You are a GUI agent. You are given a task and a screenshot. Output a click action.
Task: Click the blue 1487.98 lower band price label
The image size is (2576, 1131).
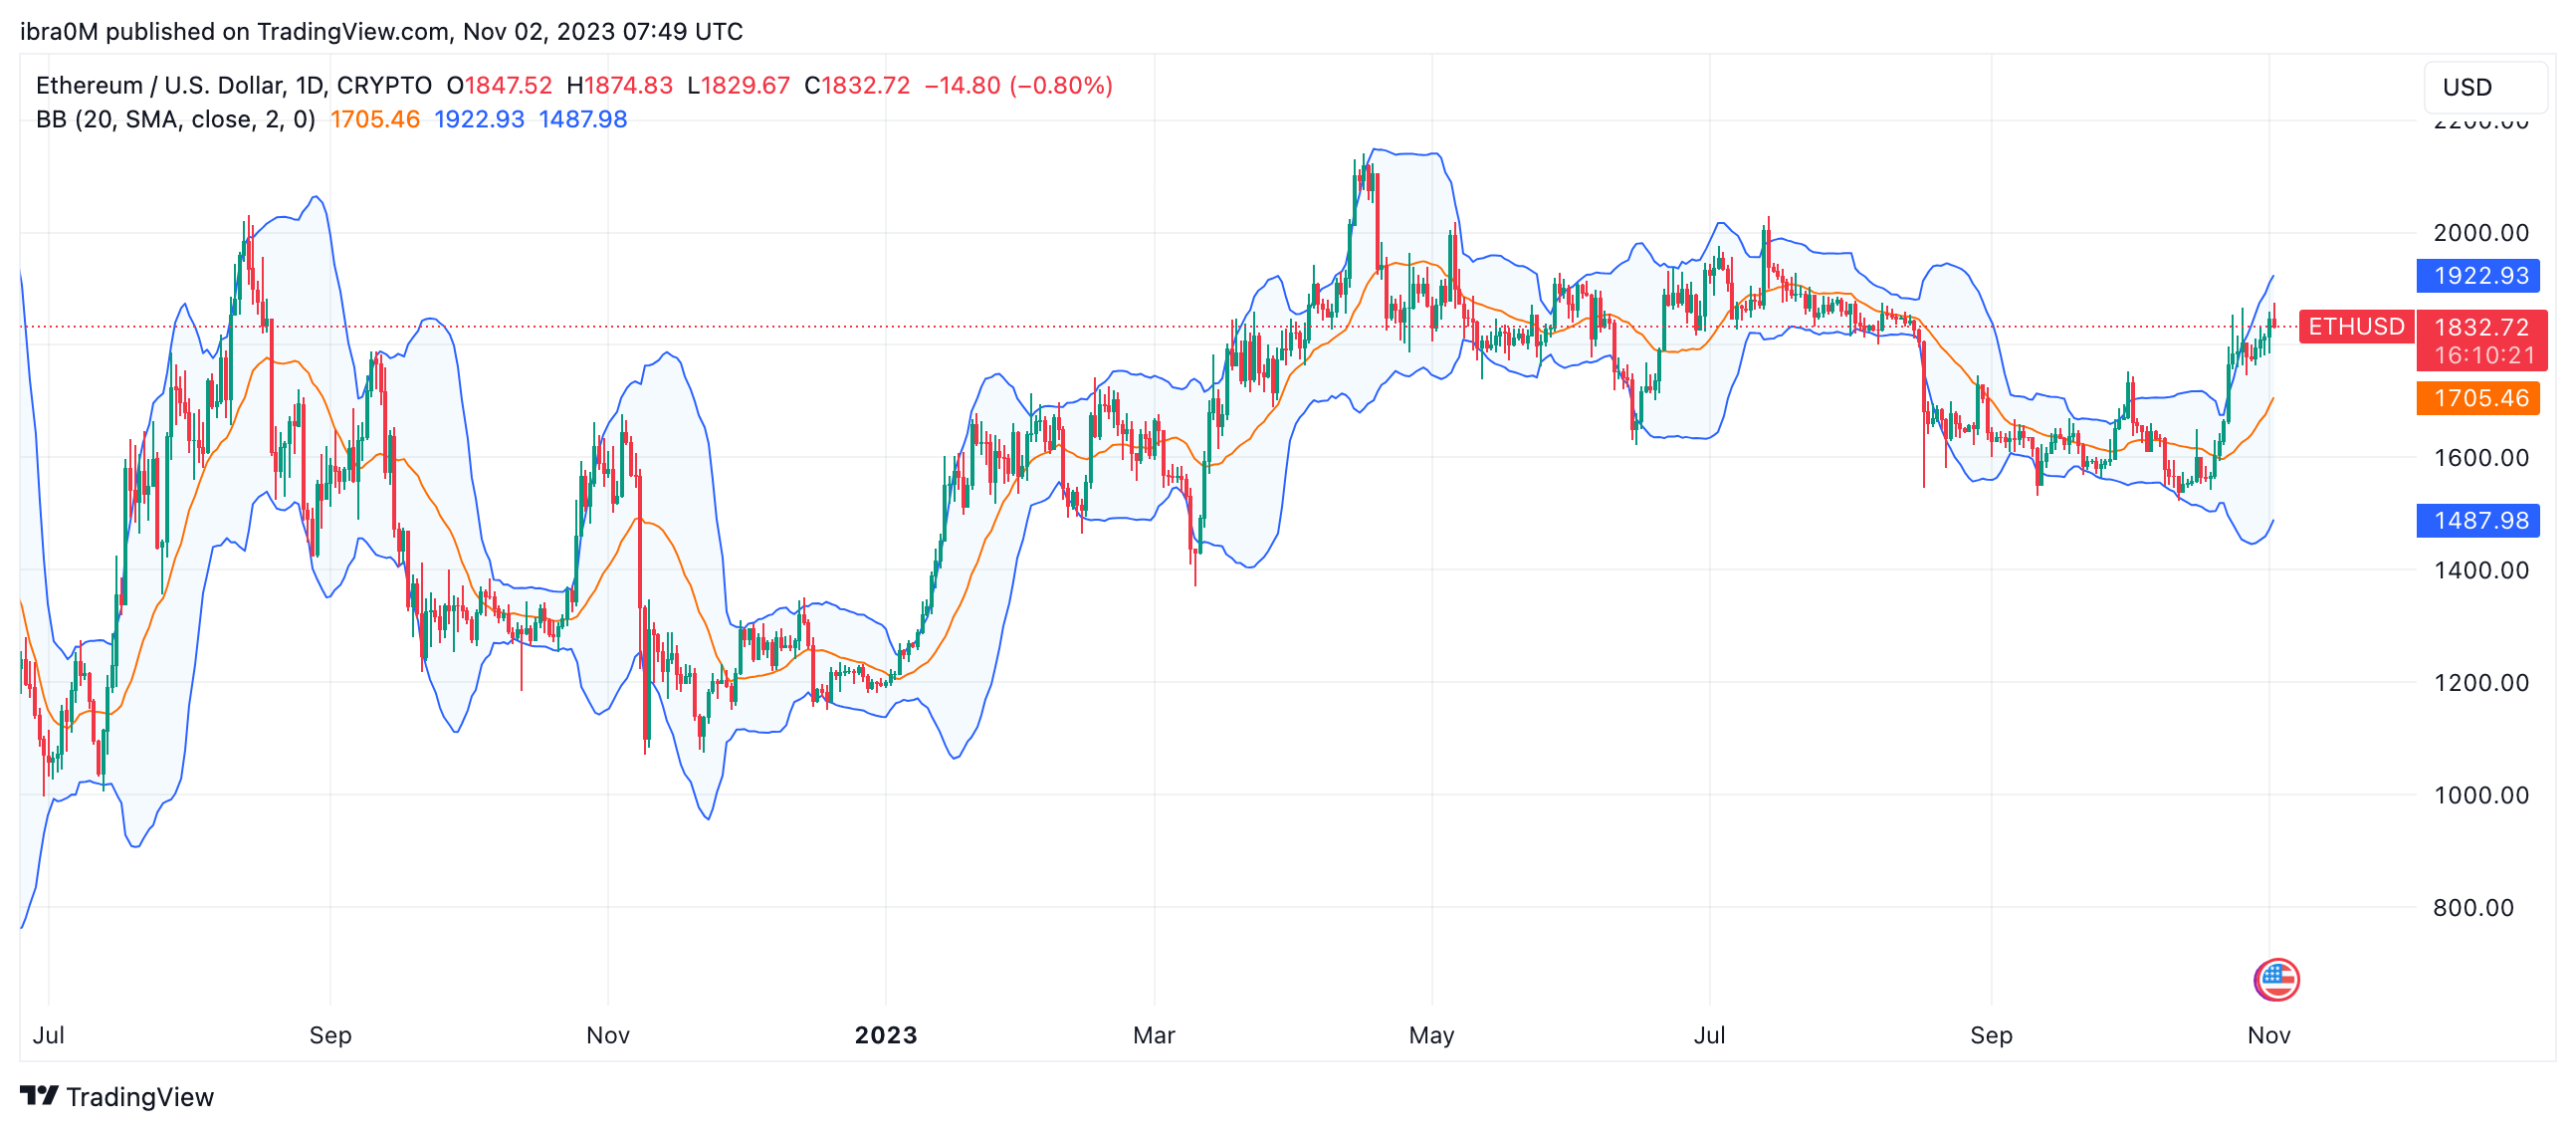(x=2480, y=520)
